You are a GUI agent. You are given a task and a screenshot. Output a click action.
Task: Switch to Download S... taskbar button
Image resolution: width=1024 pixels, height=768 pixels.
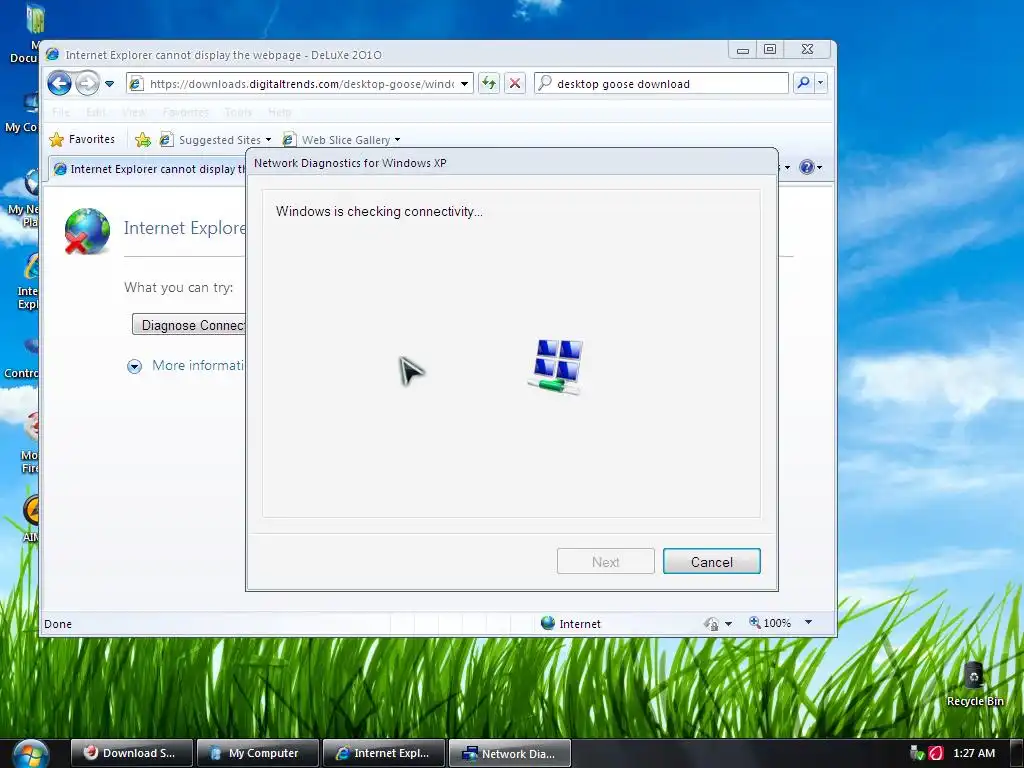(131, 753)
